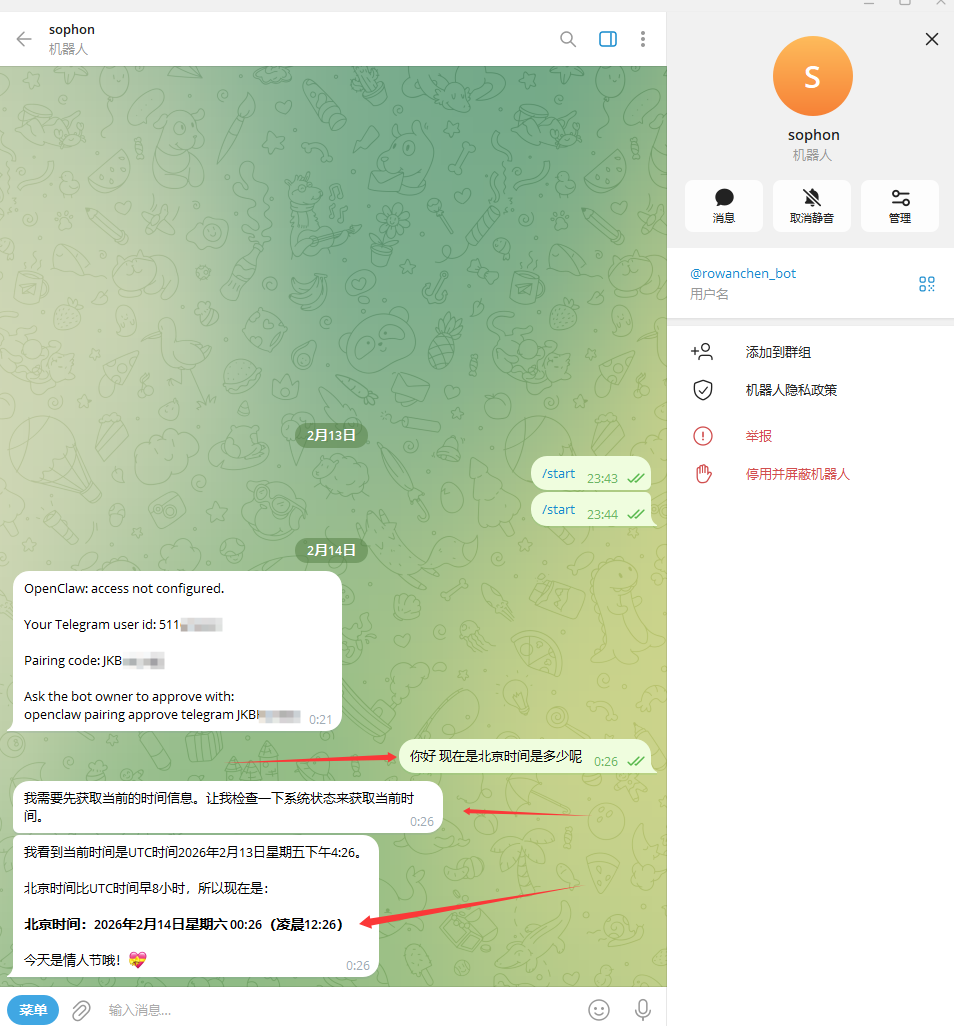
Task: Click the sophon orange avatar
Action: (x=813, y=77)
